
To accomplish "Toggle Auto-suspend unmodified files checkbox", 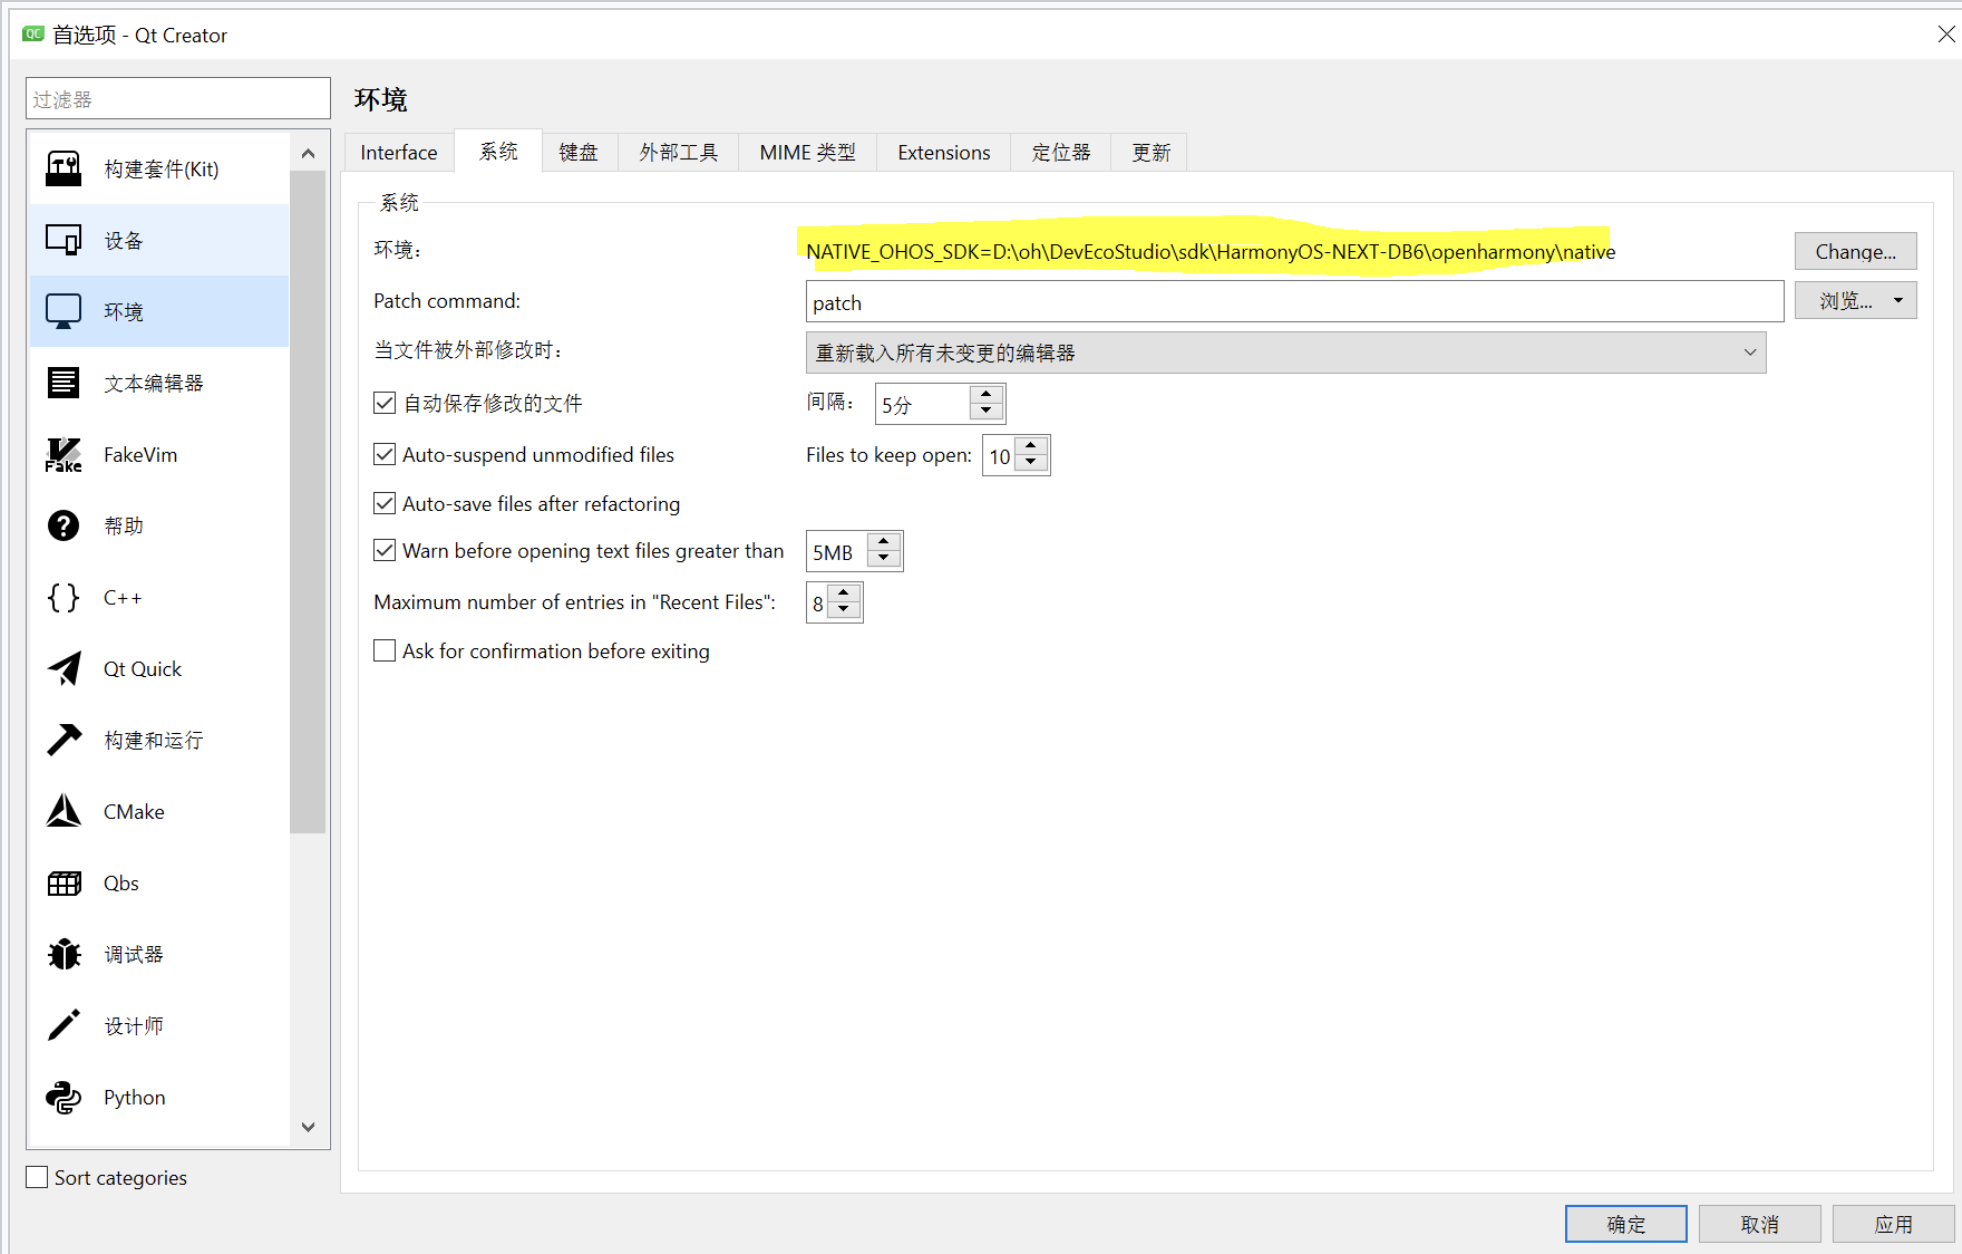I will [385, 455].
